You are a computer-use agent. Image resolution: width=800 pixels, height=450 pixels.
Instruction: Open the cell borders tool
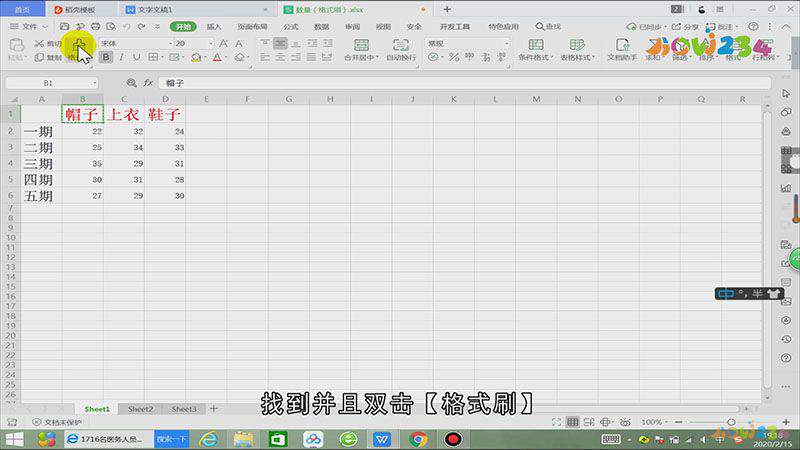153,57
